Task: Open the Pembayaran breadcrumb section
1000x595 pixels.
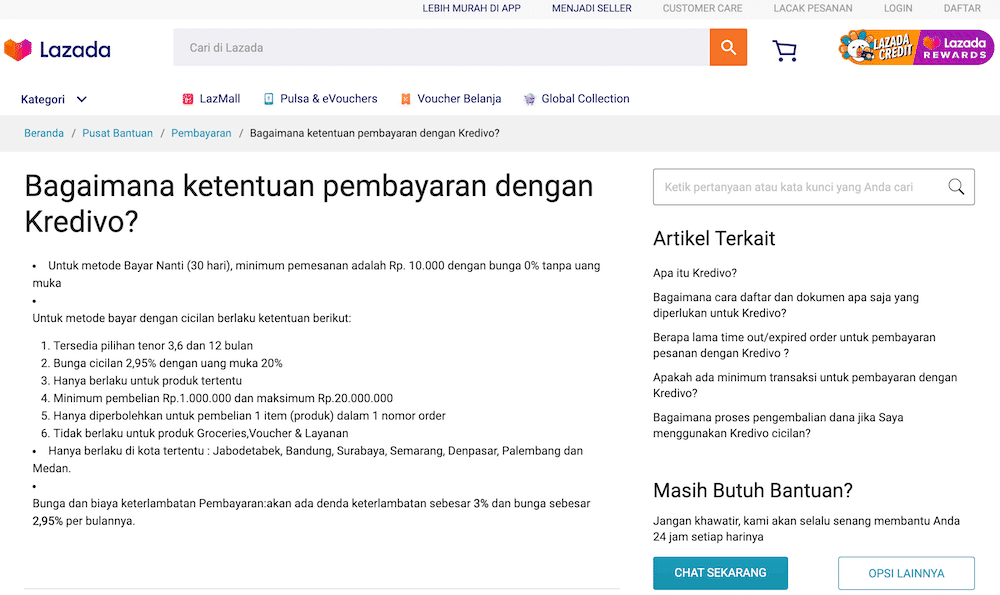Action: click(x=201, y=132)
